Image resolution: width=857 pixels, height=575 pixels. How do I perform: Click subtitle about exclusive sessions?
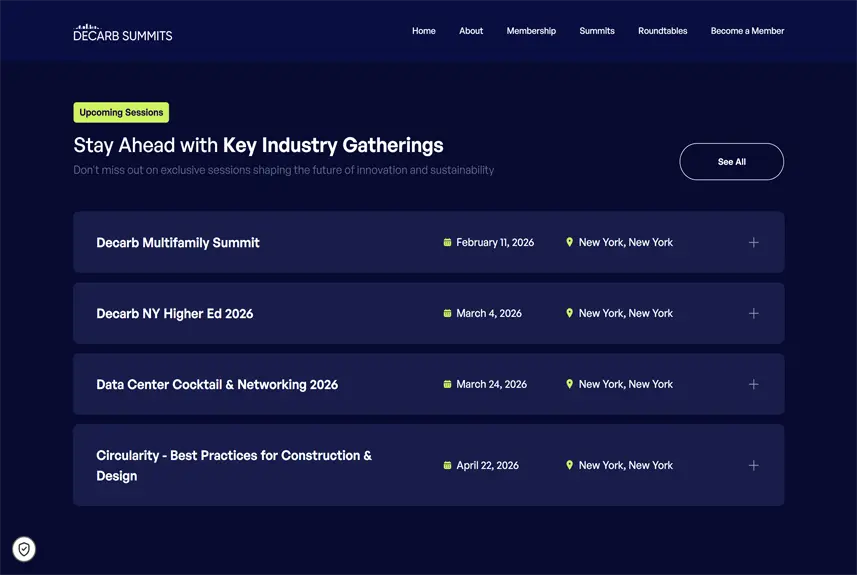pyautogui.click(x=284, y=170)
